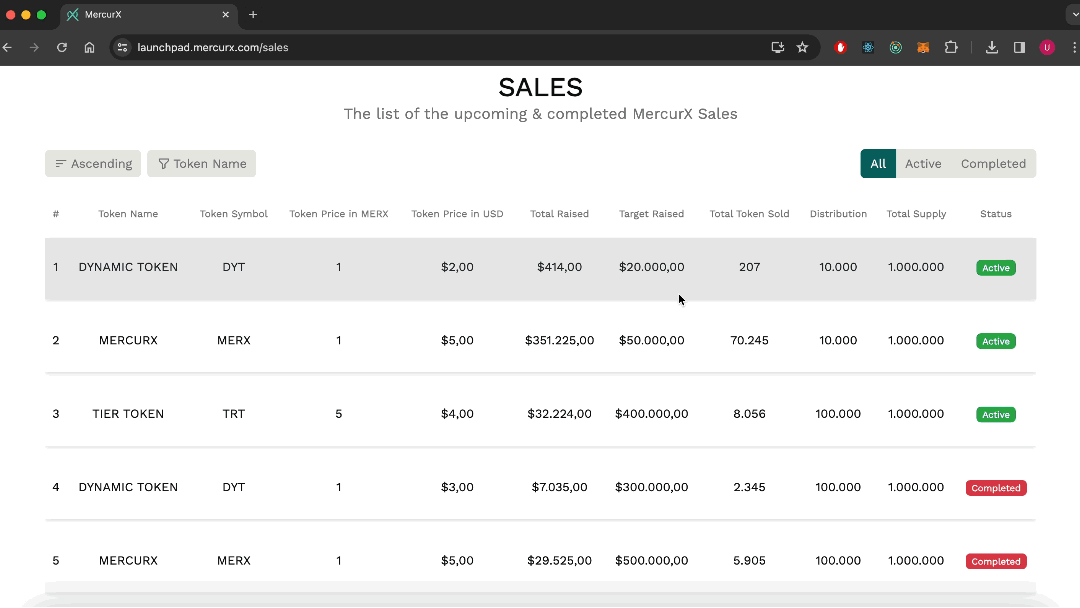Open the red ad blocker extension
1080x608 pixels.
point(840,48)
